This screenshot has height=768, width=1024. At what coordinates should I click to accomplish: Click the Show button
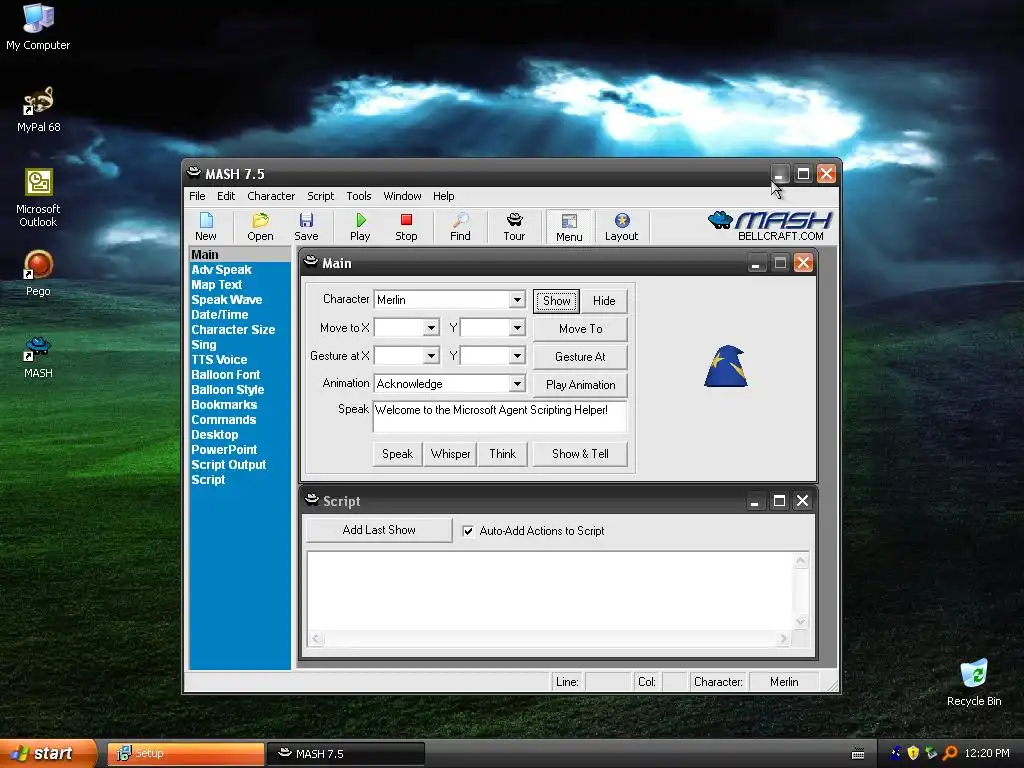(556, 301)
